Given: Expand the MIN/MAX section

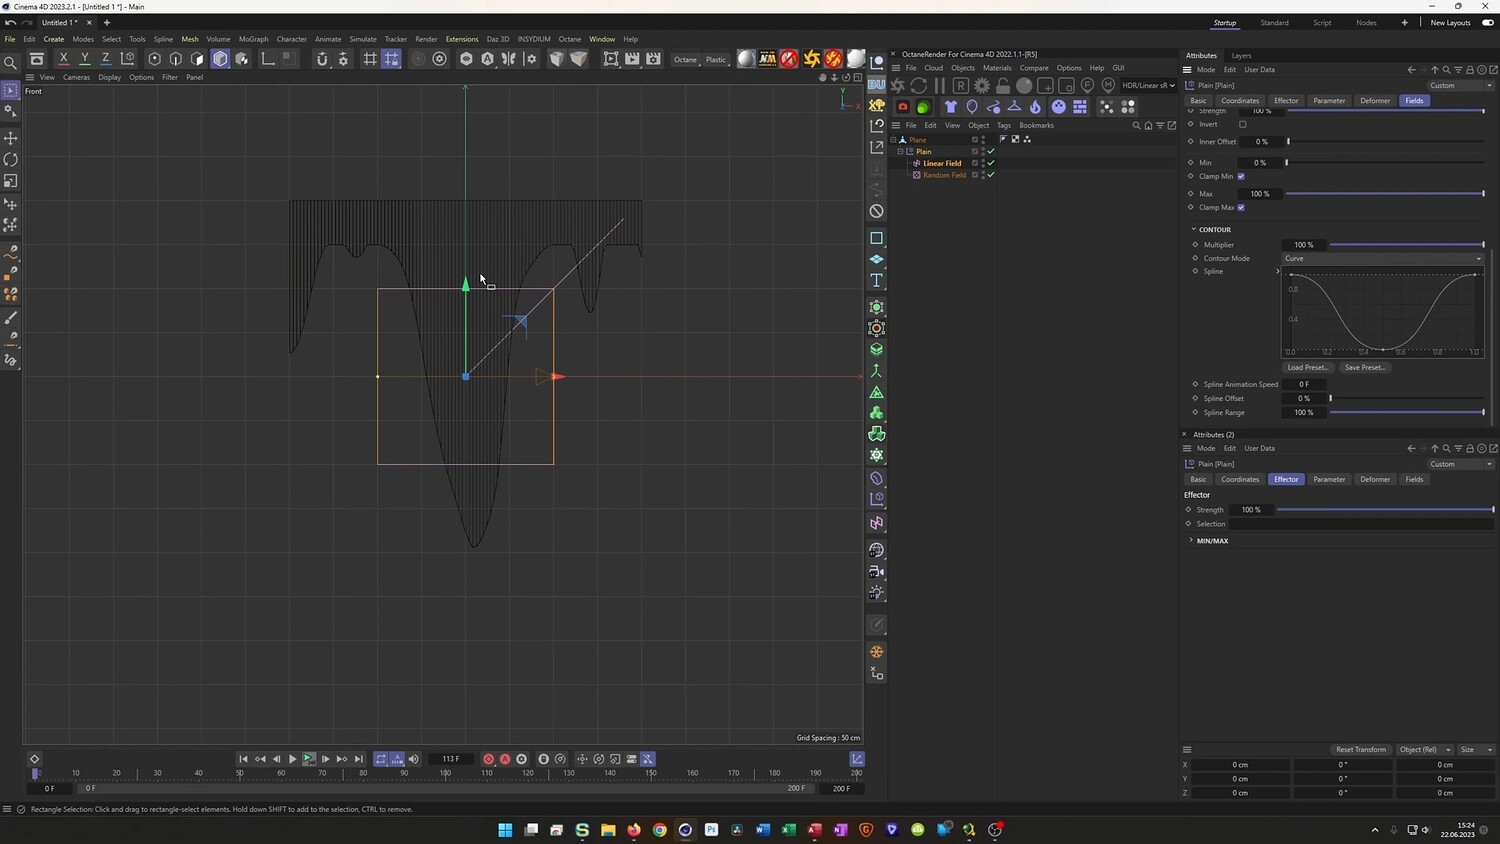Looking at the screenshot, I should click(1191, 540).
